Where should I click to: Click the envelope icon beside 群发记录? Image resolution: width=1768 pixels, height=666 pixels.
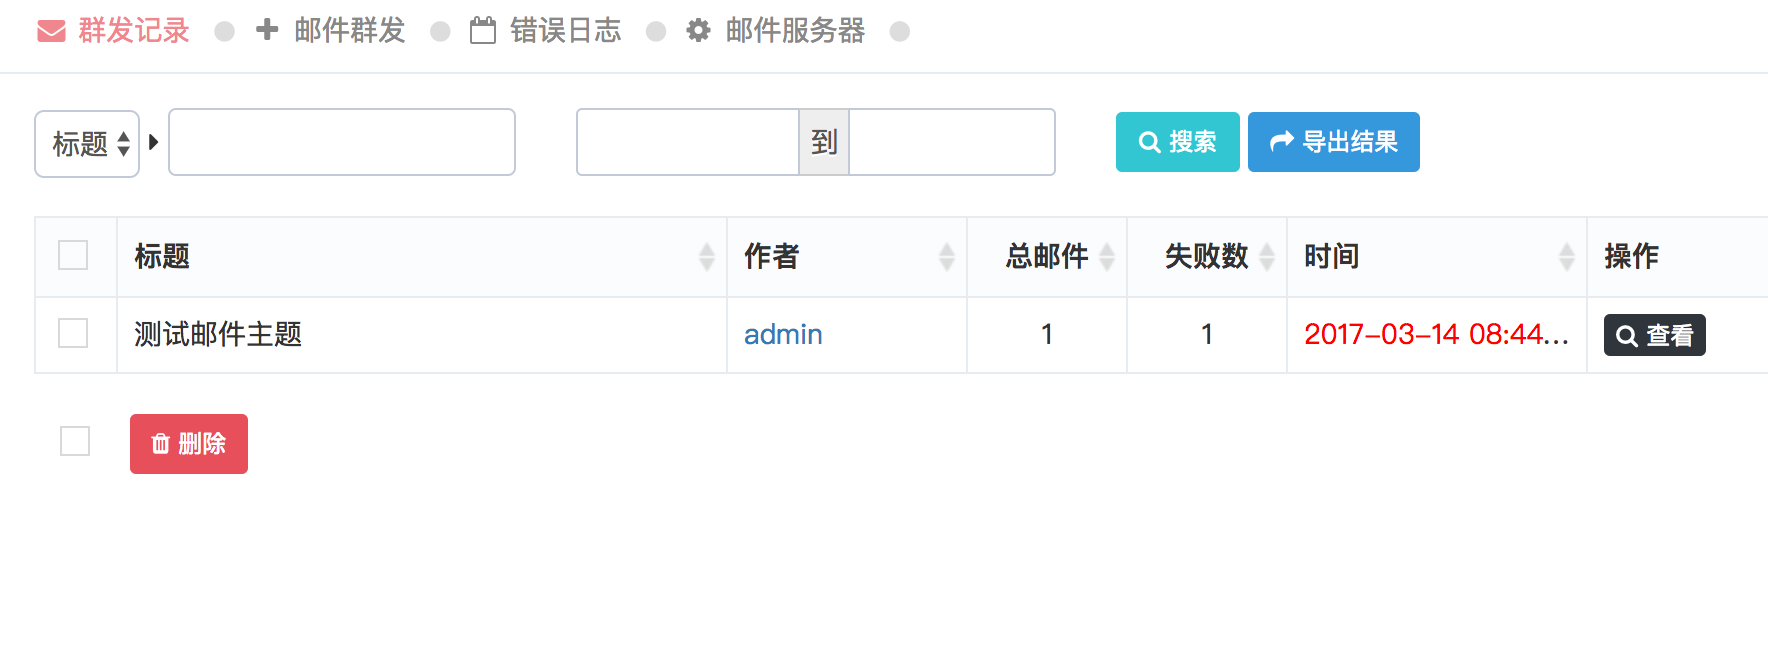click(x=51, y=31)
